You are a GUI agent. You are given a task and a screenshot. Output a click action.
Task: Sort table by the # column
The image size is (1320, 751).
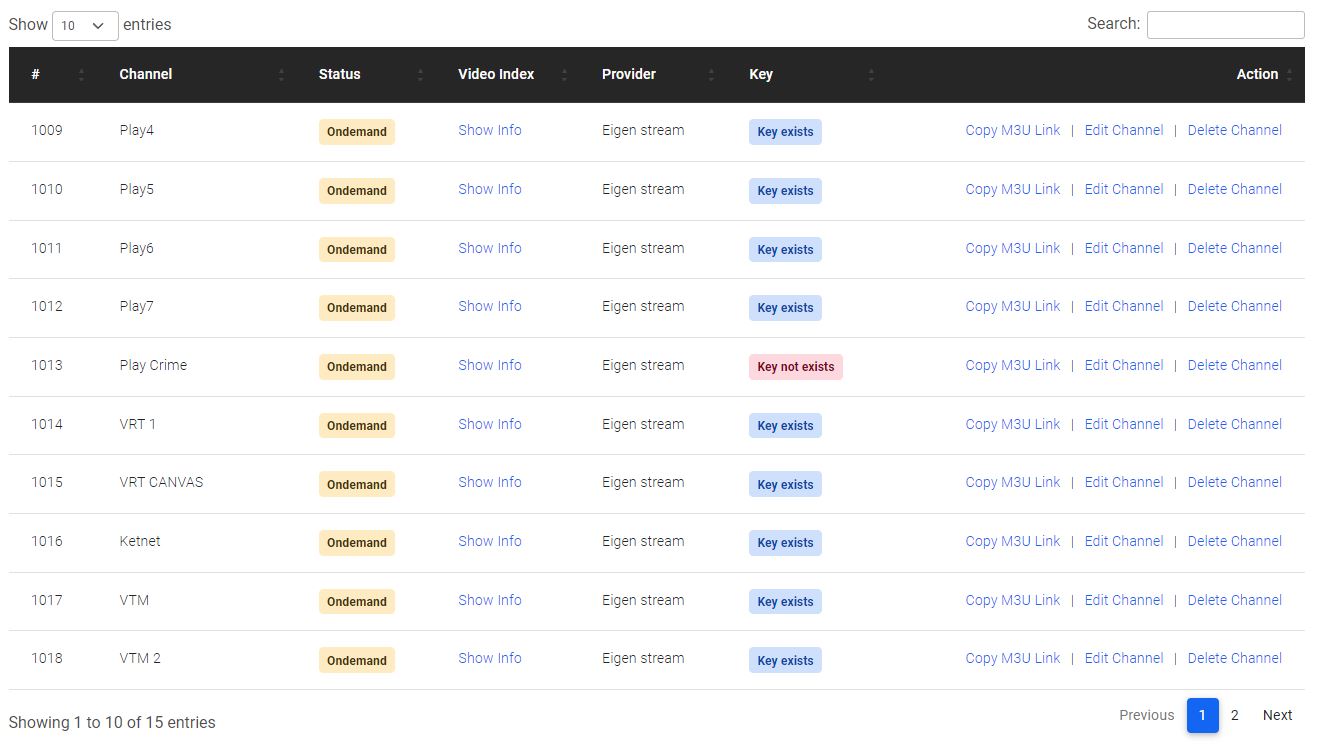36,74
